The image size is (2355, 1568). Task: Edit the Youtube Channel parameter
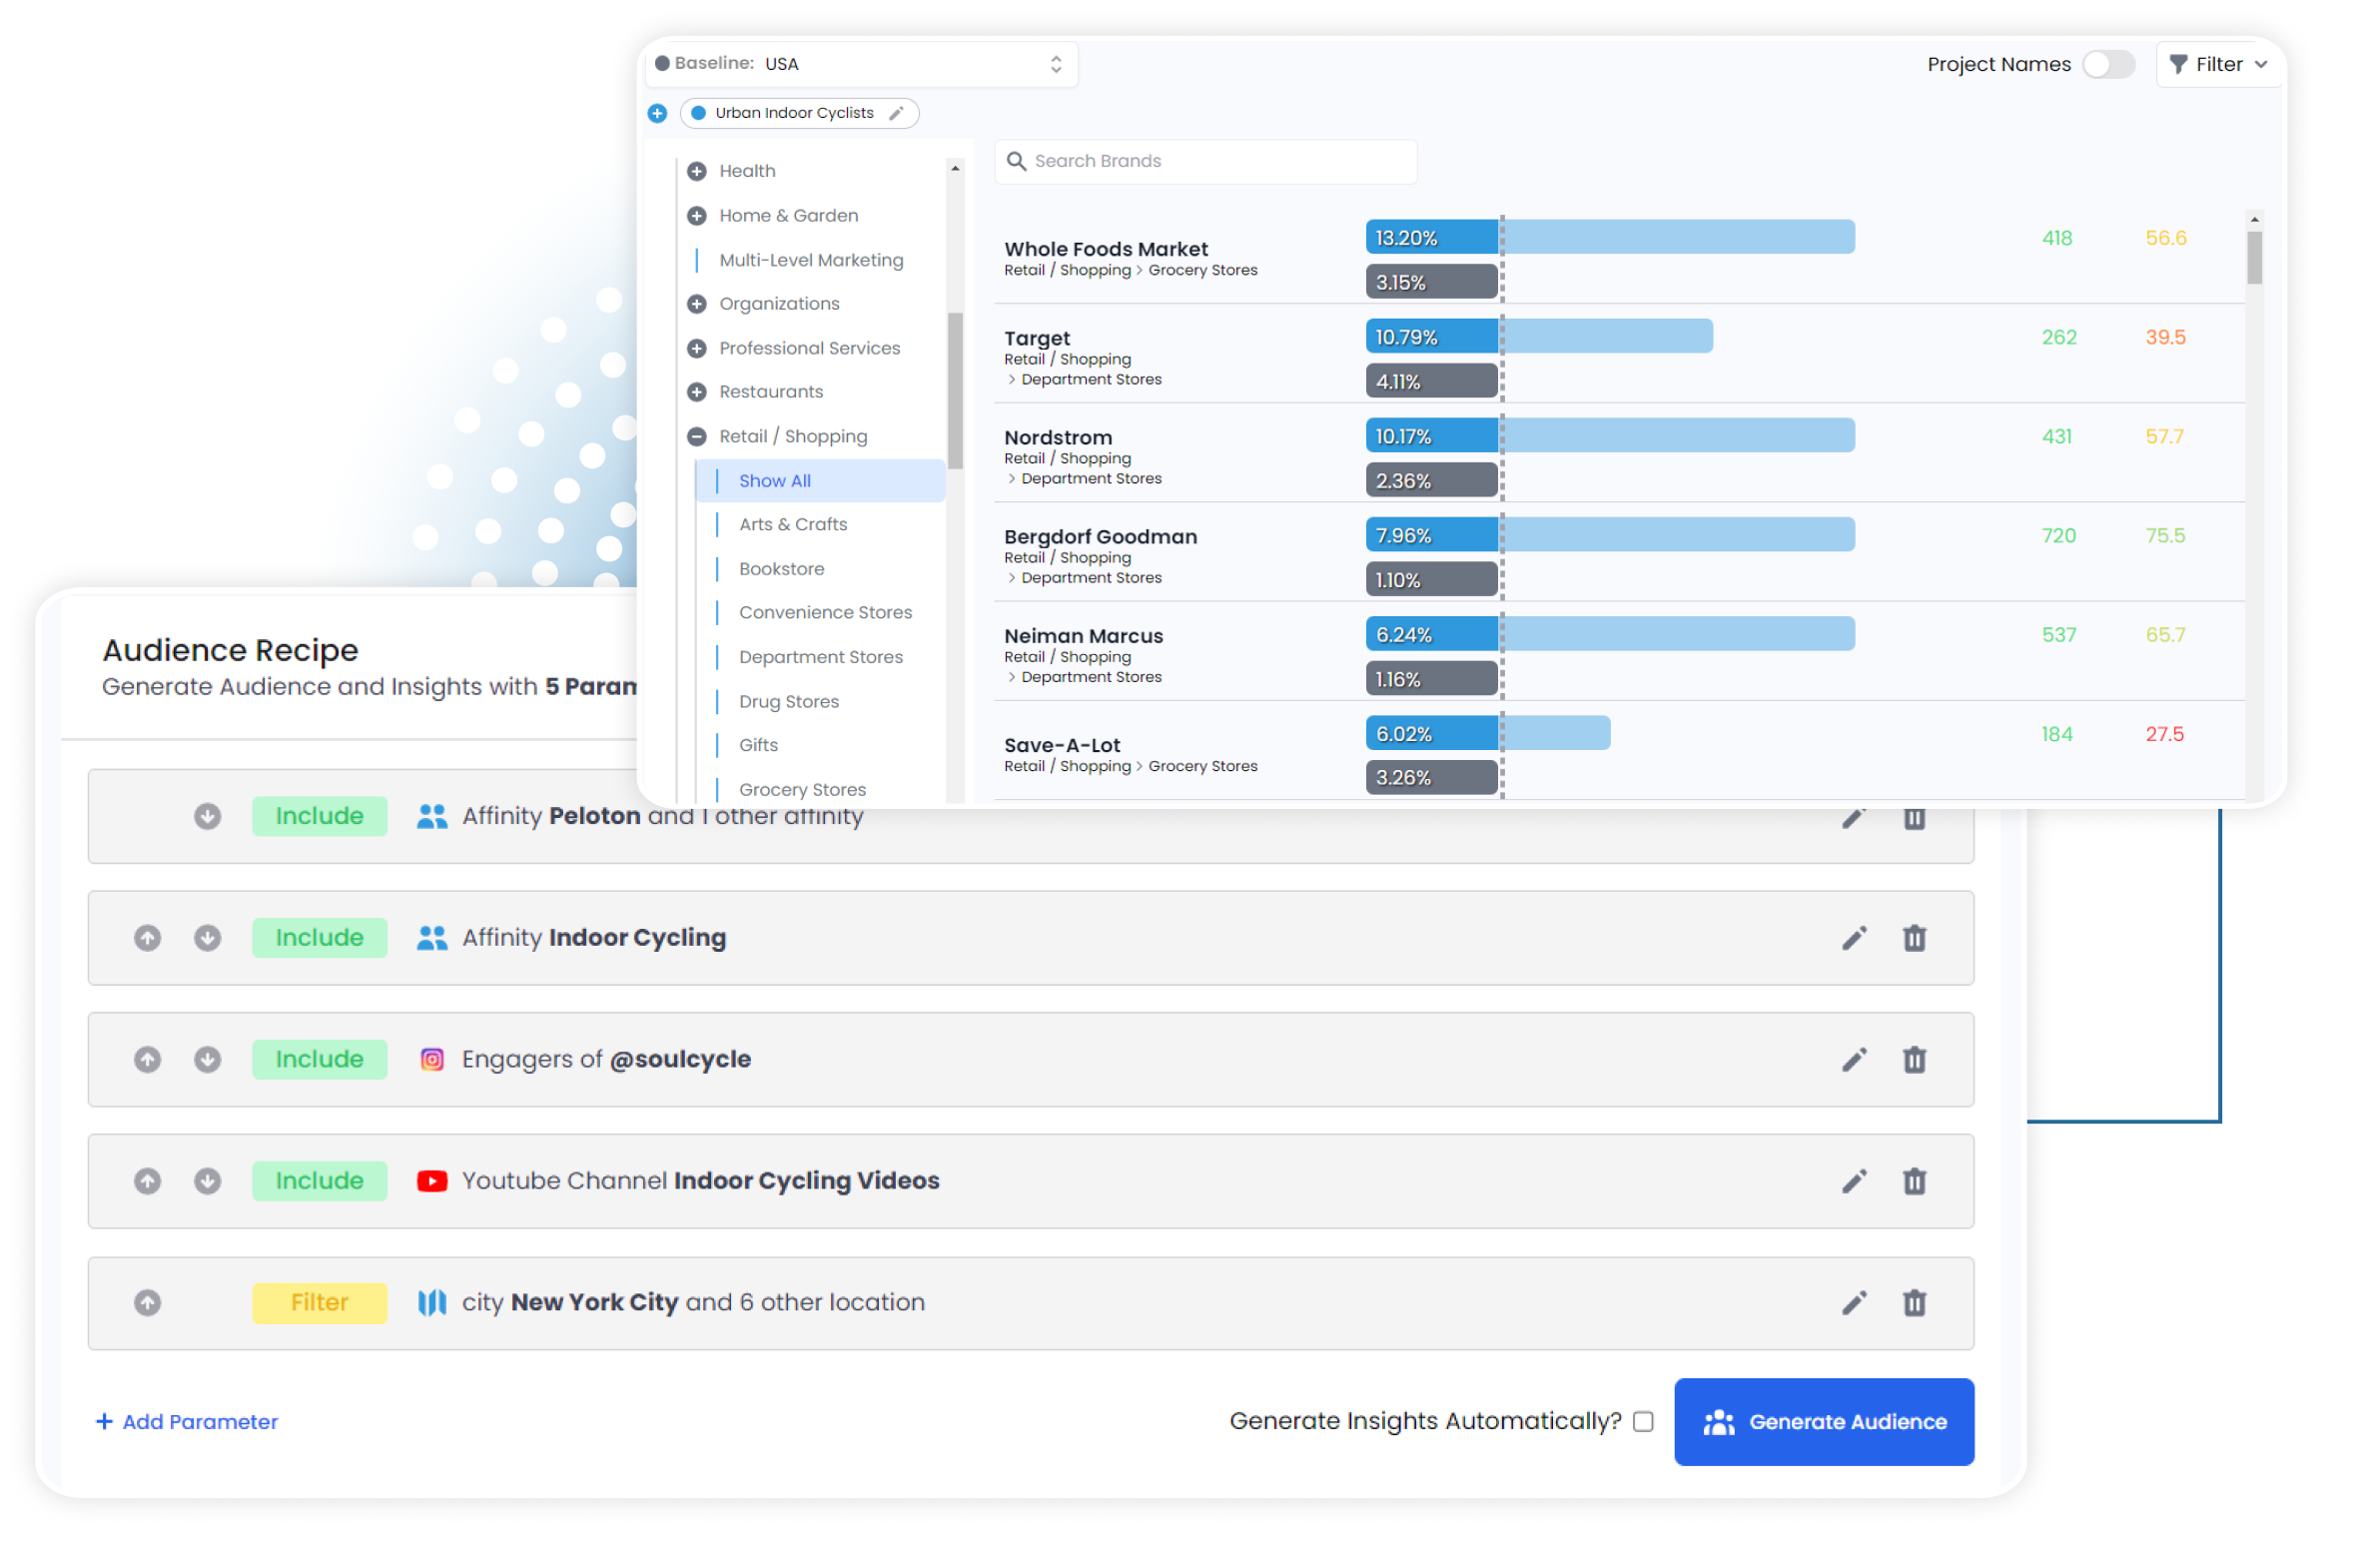(1853, 1181)
